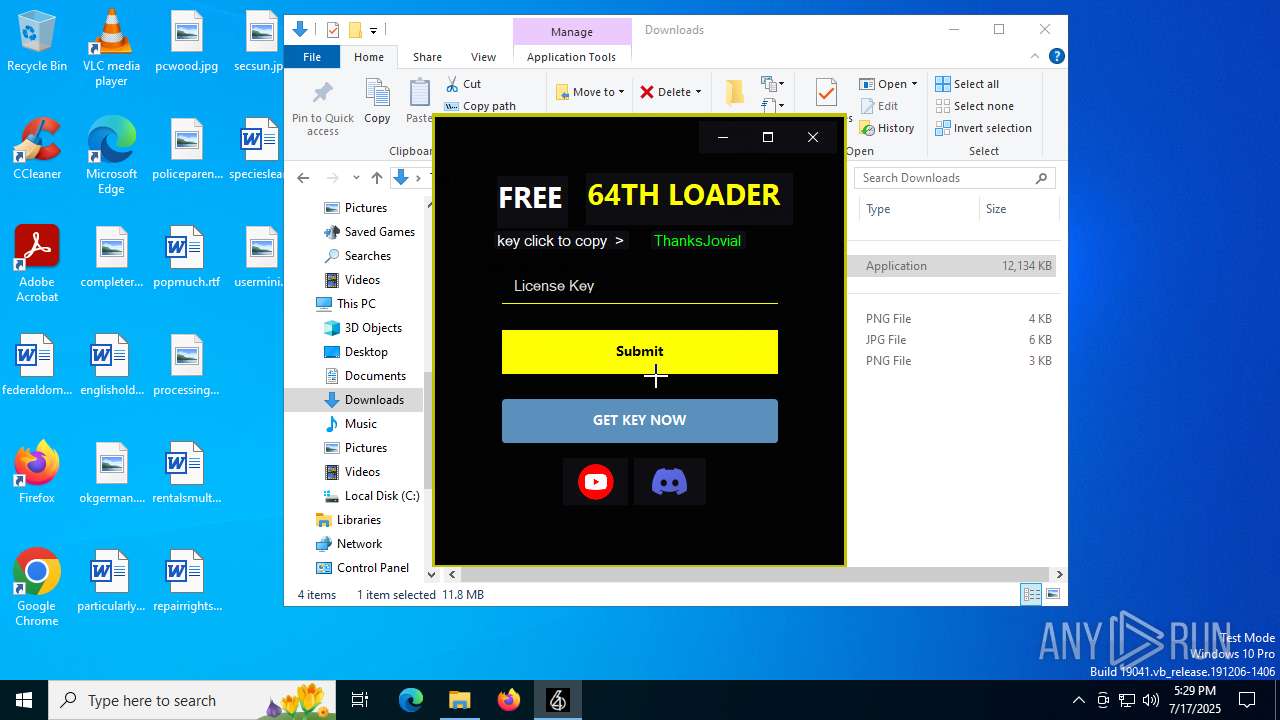Click Select none in ribbon
The width and height of the screenshot is (1280, 720).
pos(974,106)
